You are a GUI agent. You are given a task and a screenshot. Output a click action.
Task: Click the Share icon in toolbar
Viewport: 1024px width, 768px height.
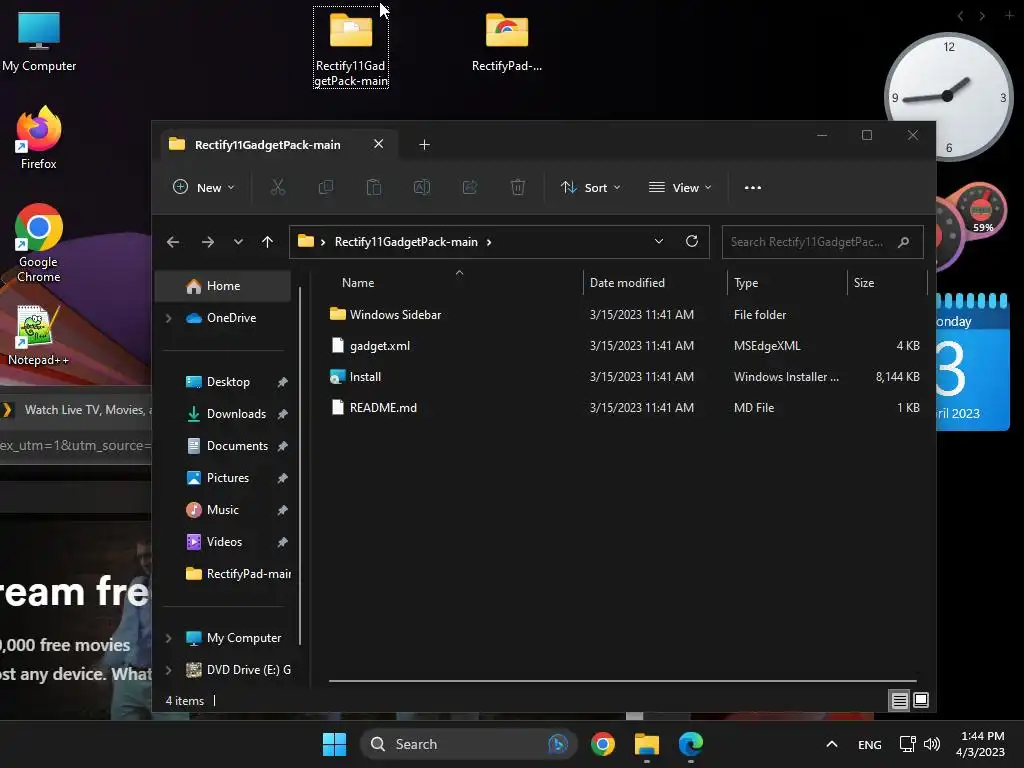[x=470, y=187]
